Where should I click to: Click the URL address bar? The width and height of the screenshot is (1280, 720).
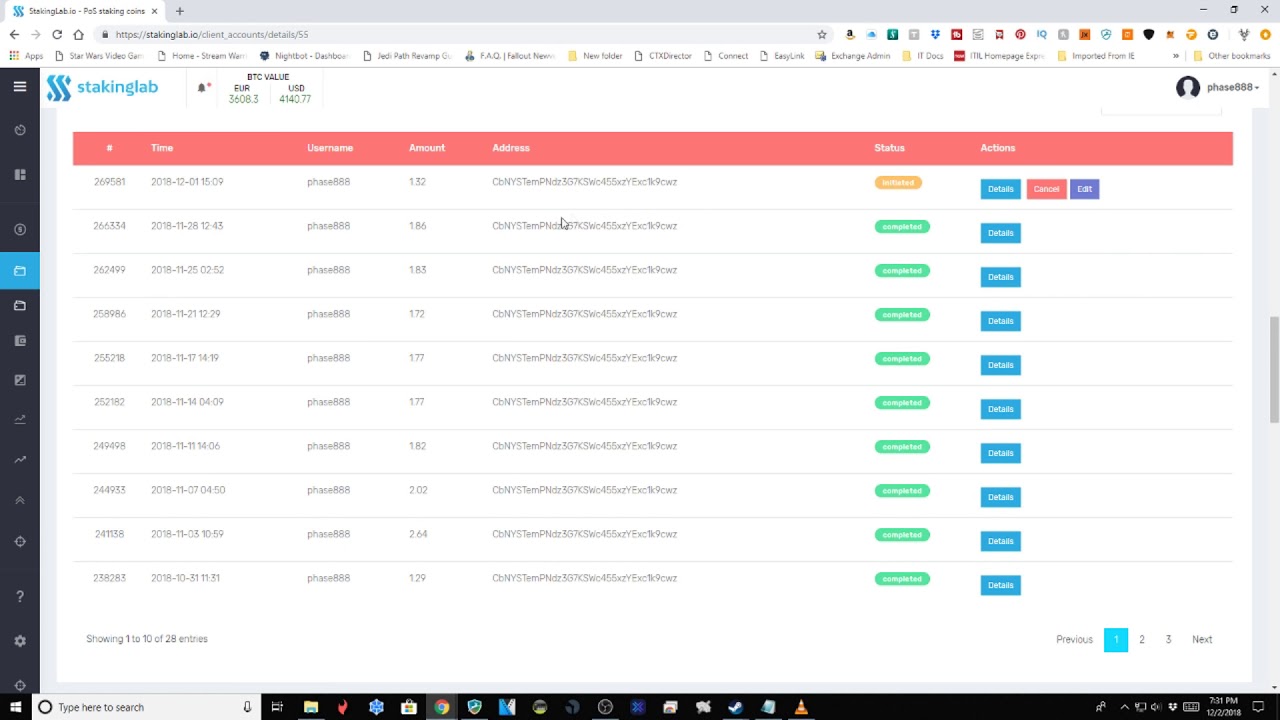460,34
